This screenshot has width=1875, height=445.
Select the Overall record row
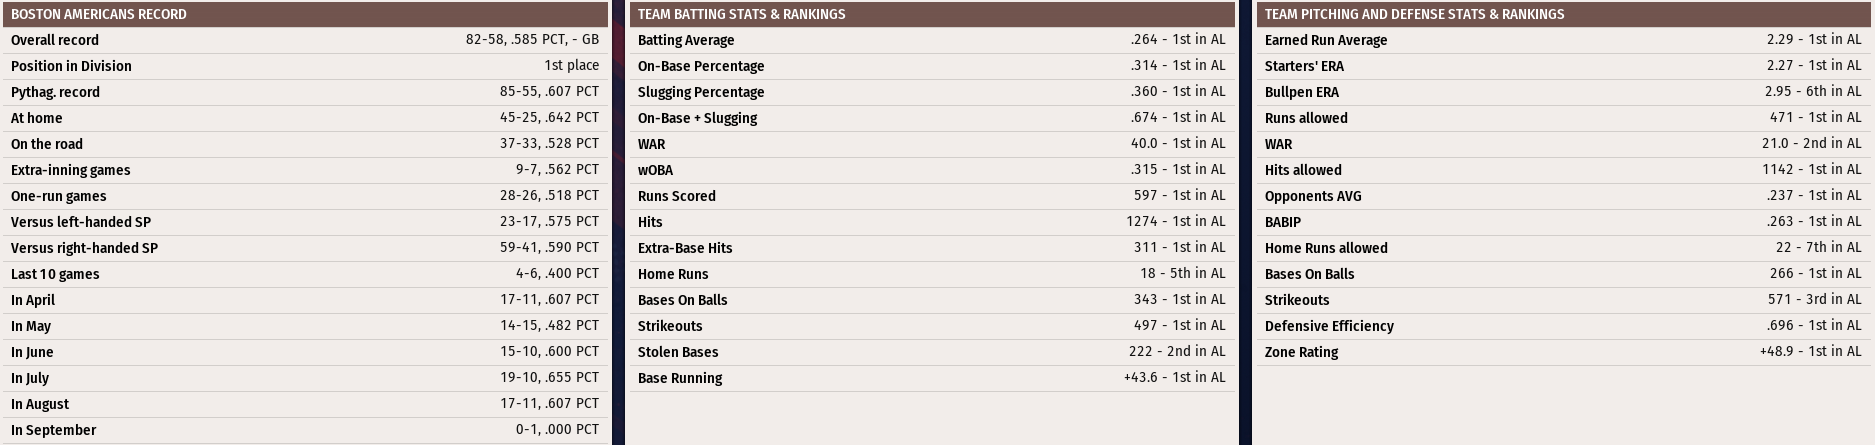pyautogui.click(x=304, y=40)
